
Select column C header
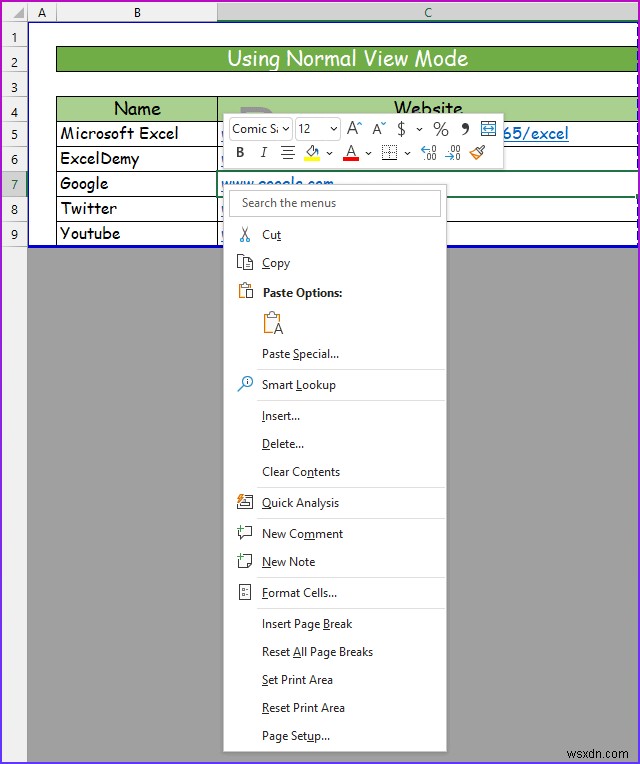tap(428, 13)
